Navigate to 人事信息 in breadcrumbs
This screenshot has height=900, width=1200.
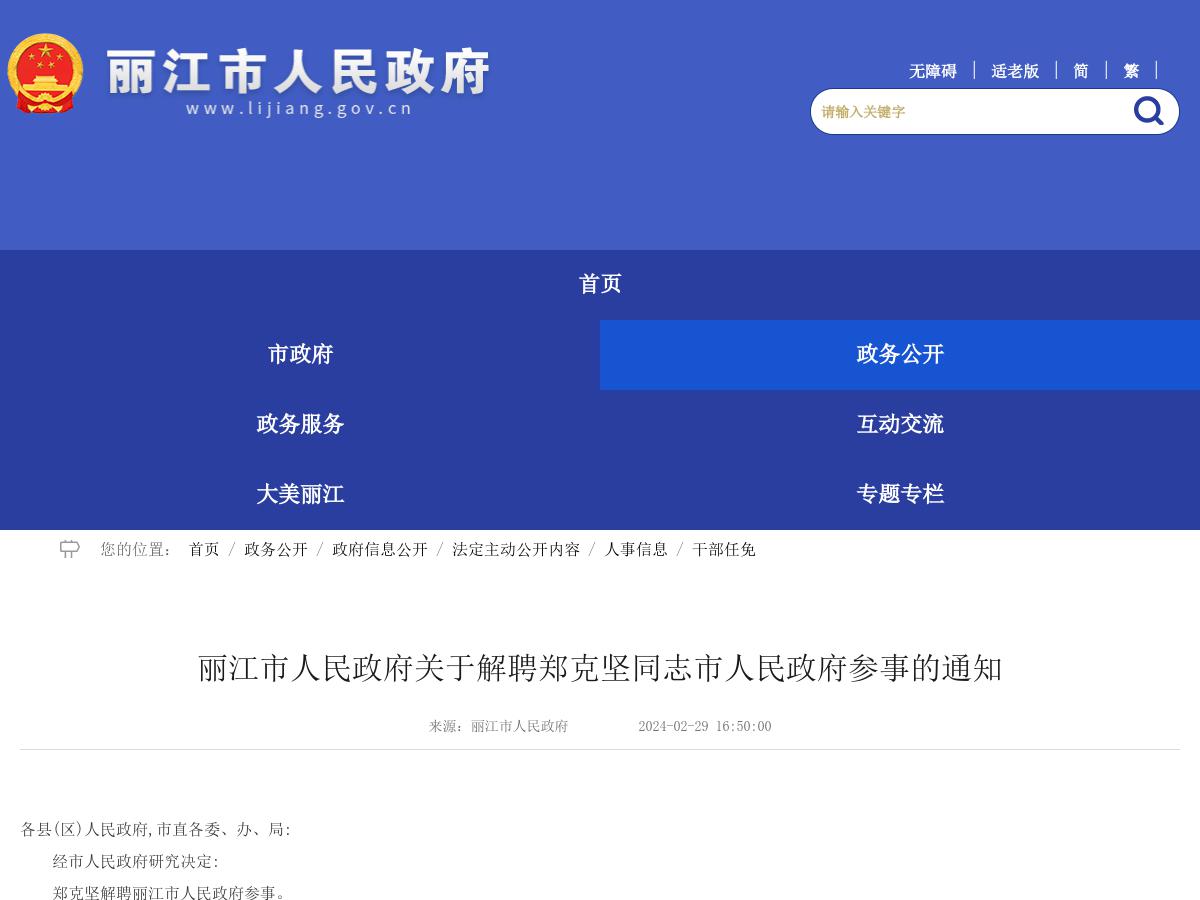pos(637,549)
